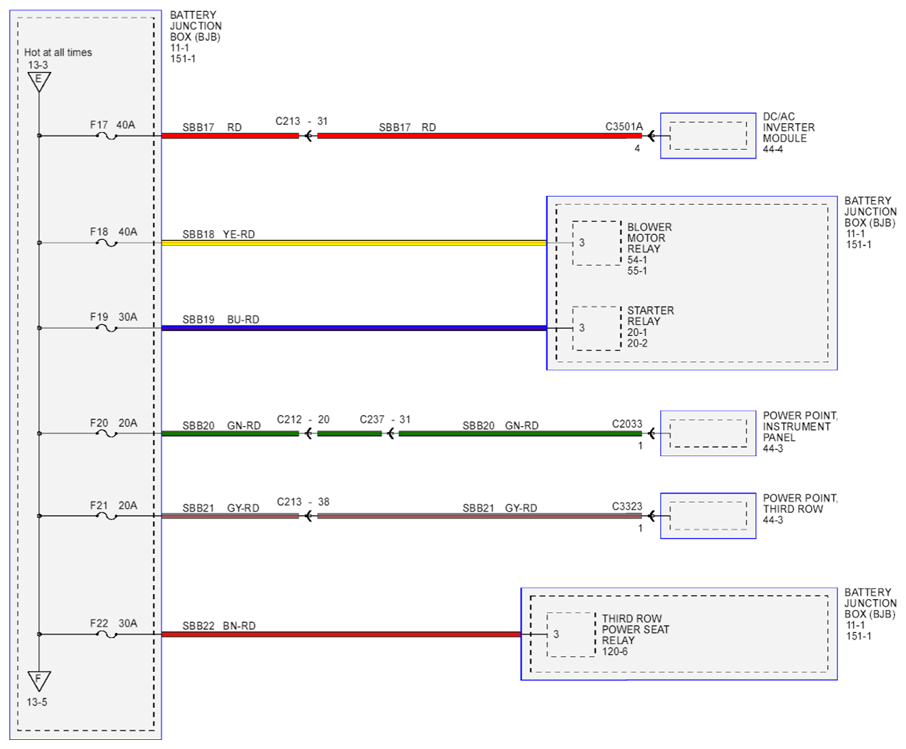Open page reference '20-1'

637,333
